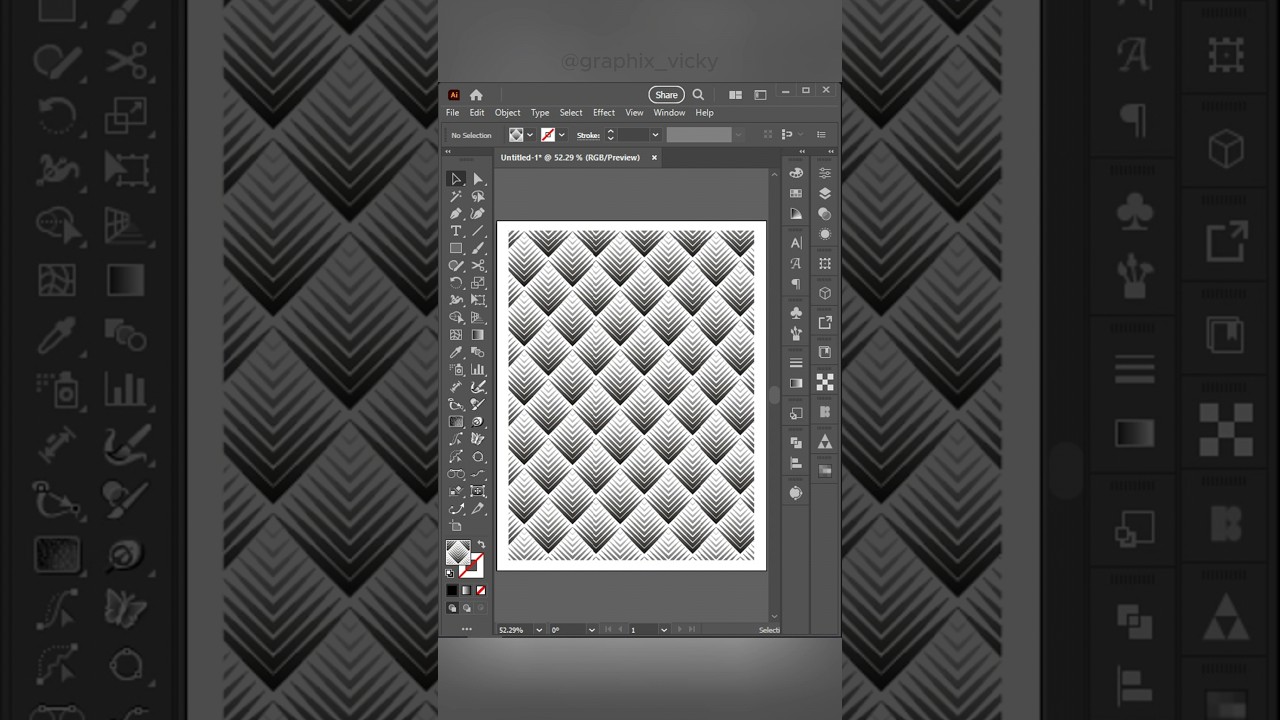Open the Pathfinder panel icon
The height and width of the screenshot is (720, 1280).
(796, 442)
